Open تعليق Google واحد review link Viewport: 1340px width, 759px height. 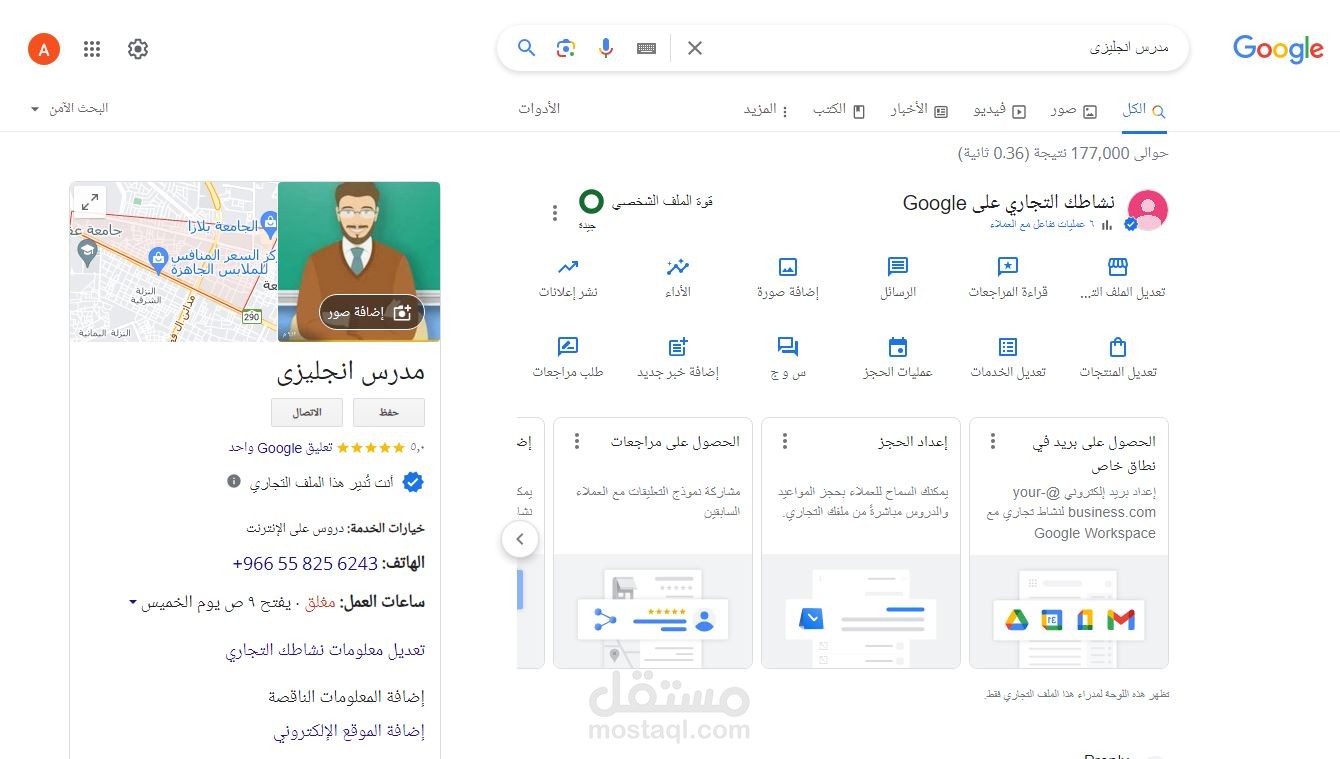pos(280,448)
